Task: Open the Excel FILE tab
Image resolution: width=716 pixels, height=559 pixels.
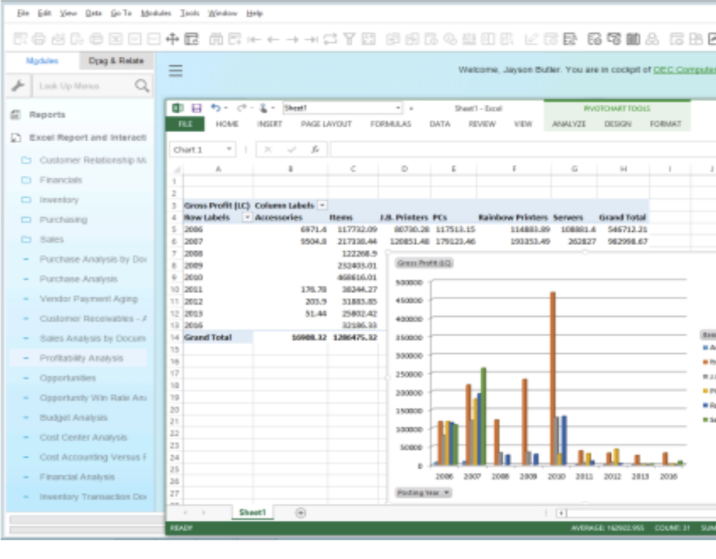Action: 185,124
